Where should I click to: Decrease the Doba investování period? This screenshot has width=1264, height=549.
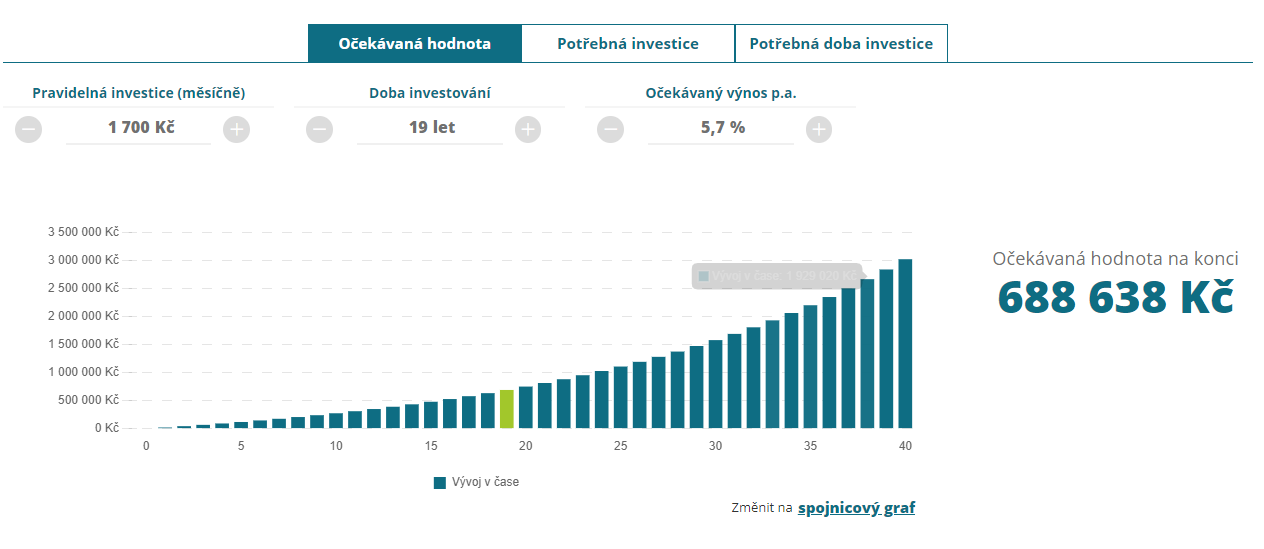(x=320, y=129)
